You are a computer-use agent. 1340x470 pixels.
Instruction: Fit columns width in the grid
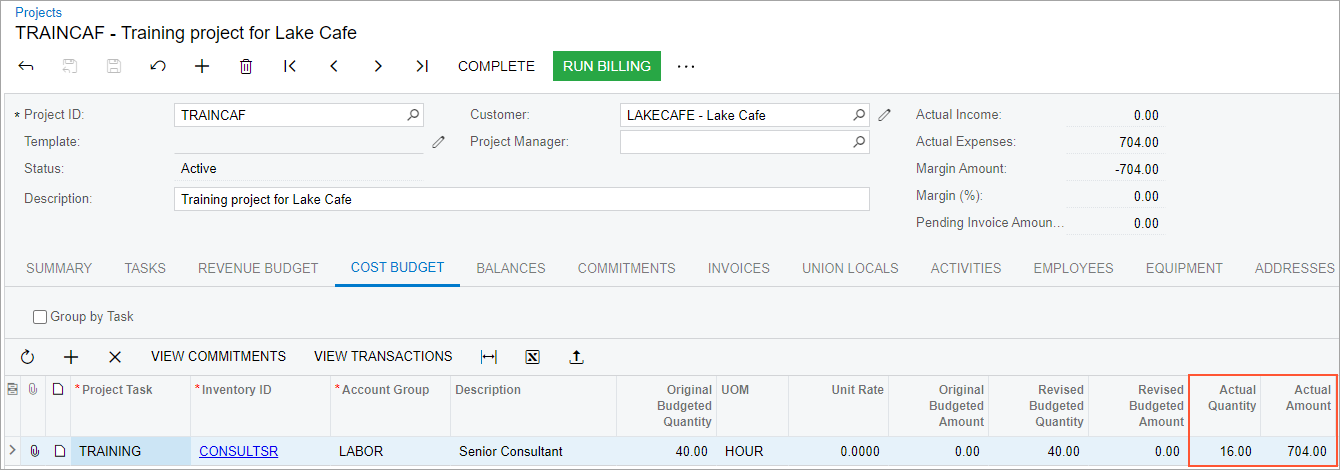pyautogui.click(x=489, y=357)
